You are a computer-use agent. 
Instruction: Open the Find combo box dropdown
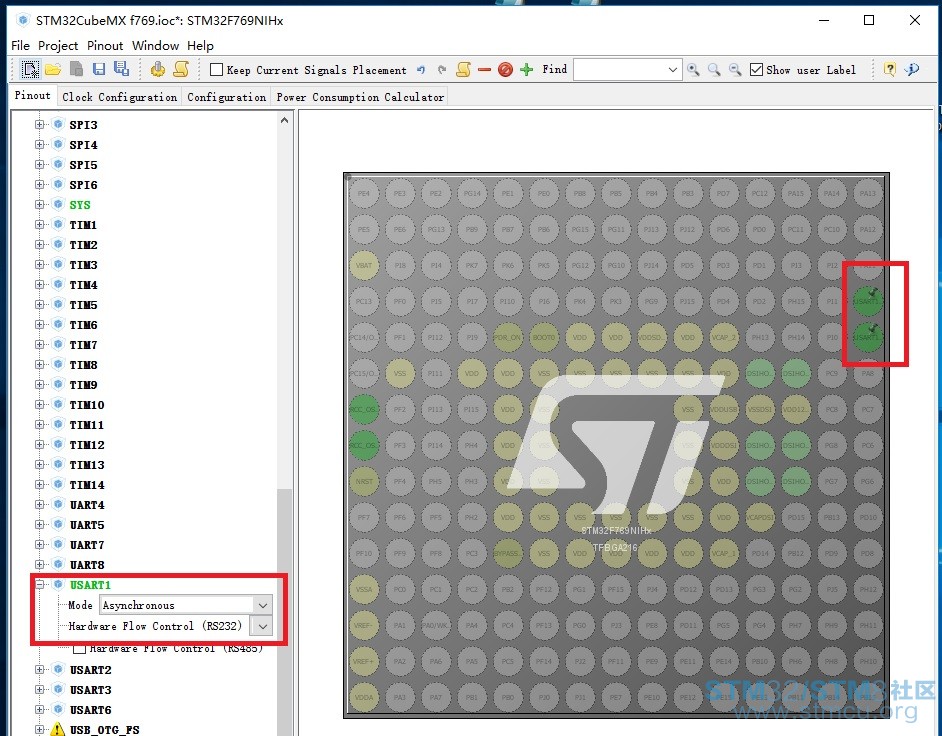672,70
